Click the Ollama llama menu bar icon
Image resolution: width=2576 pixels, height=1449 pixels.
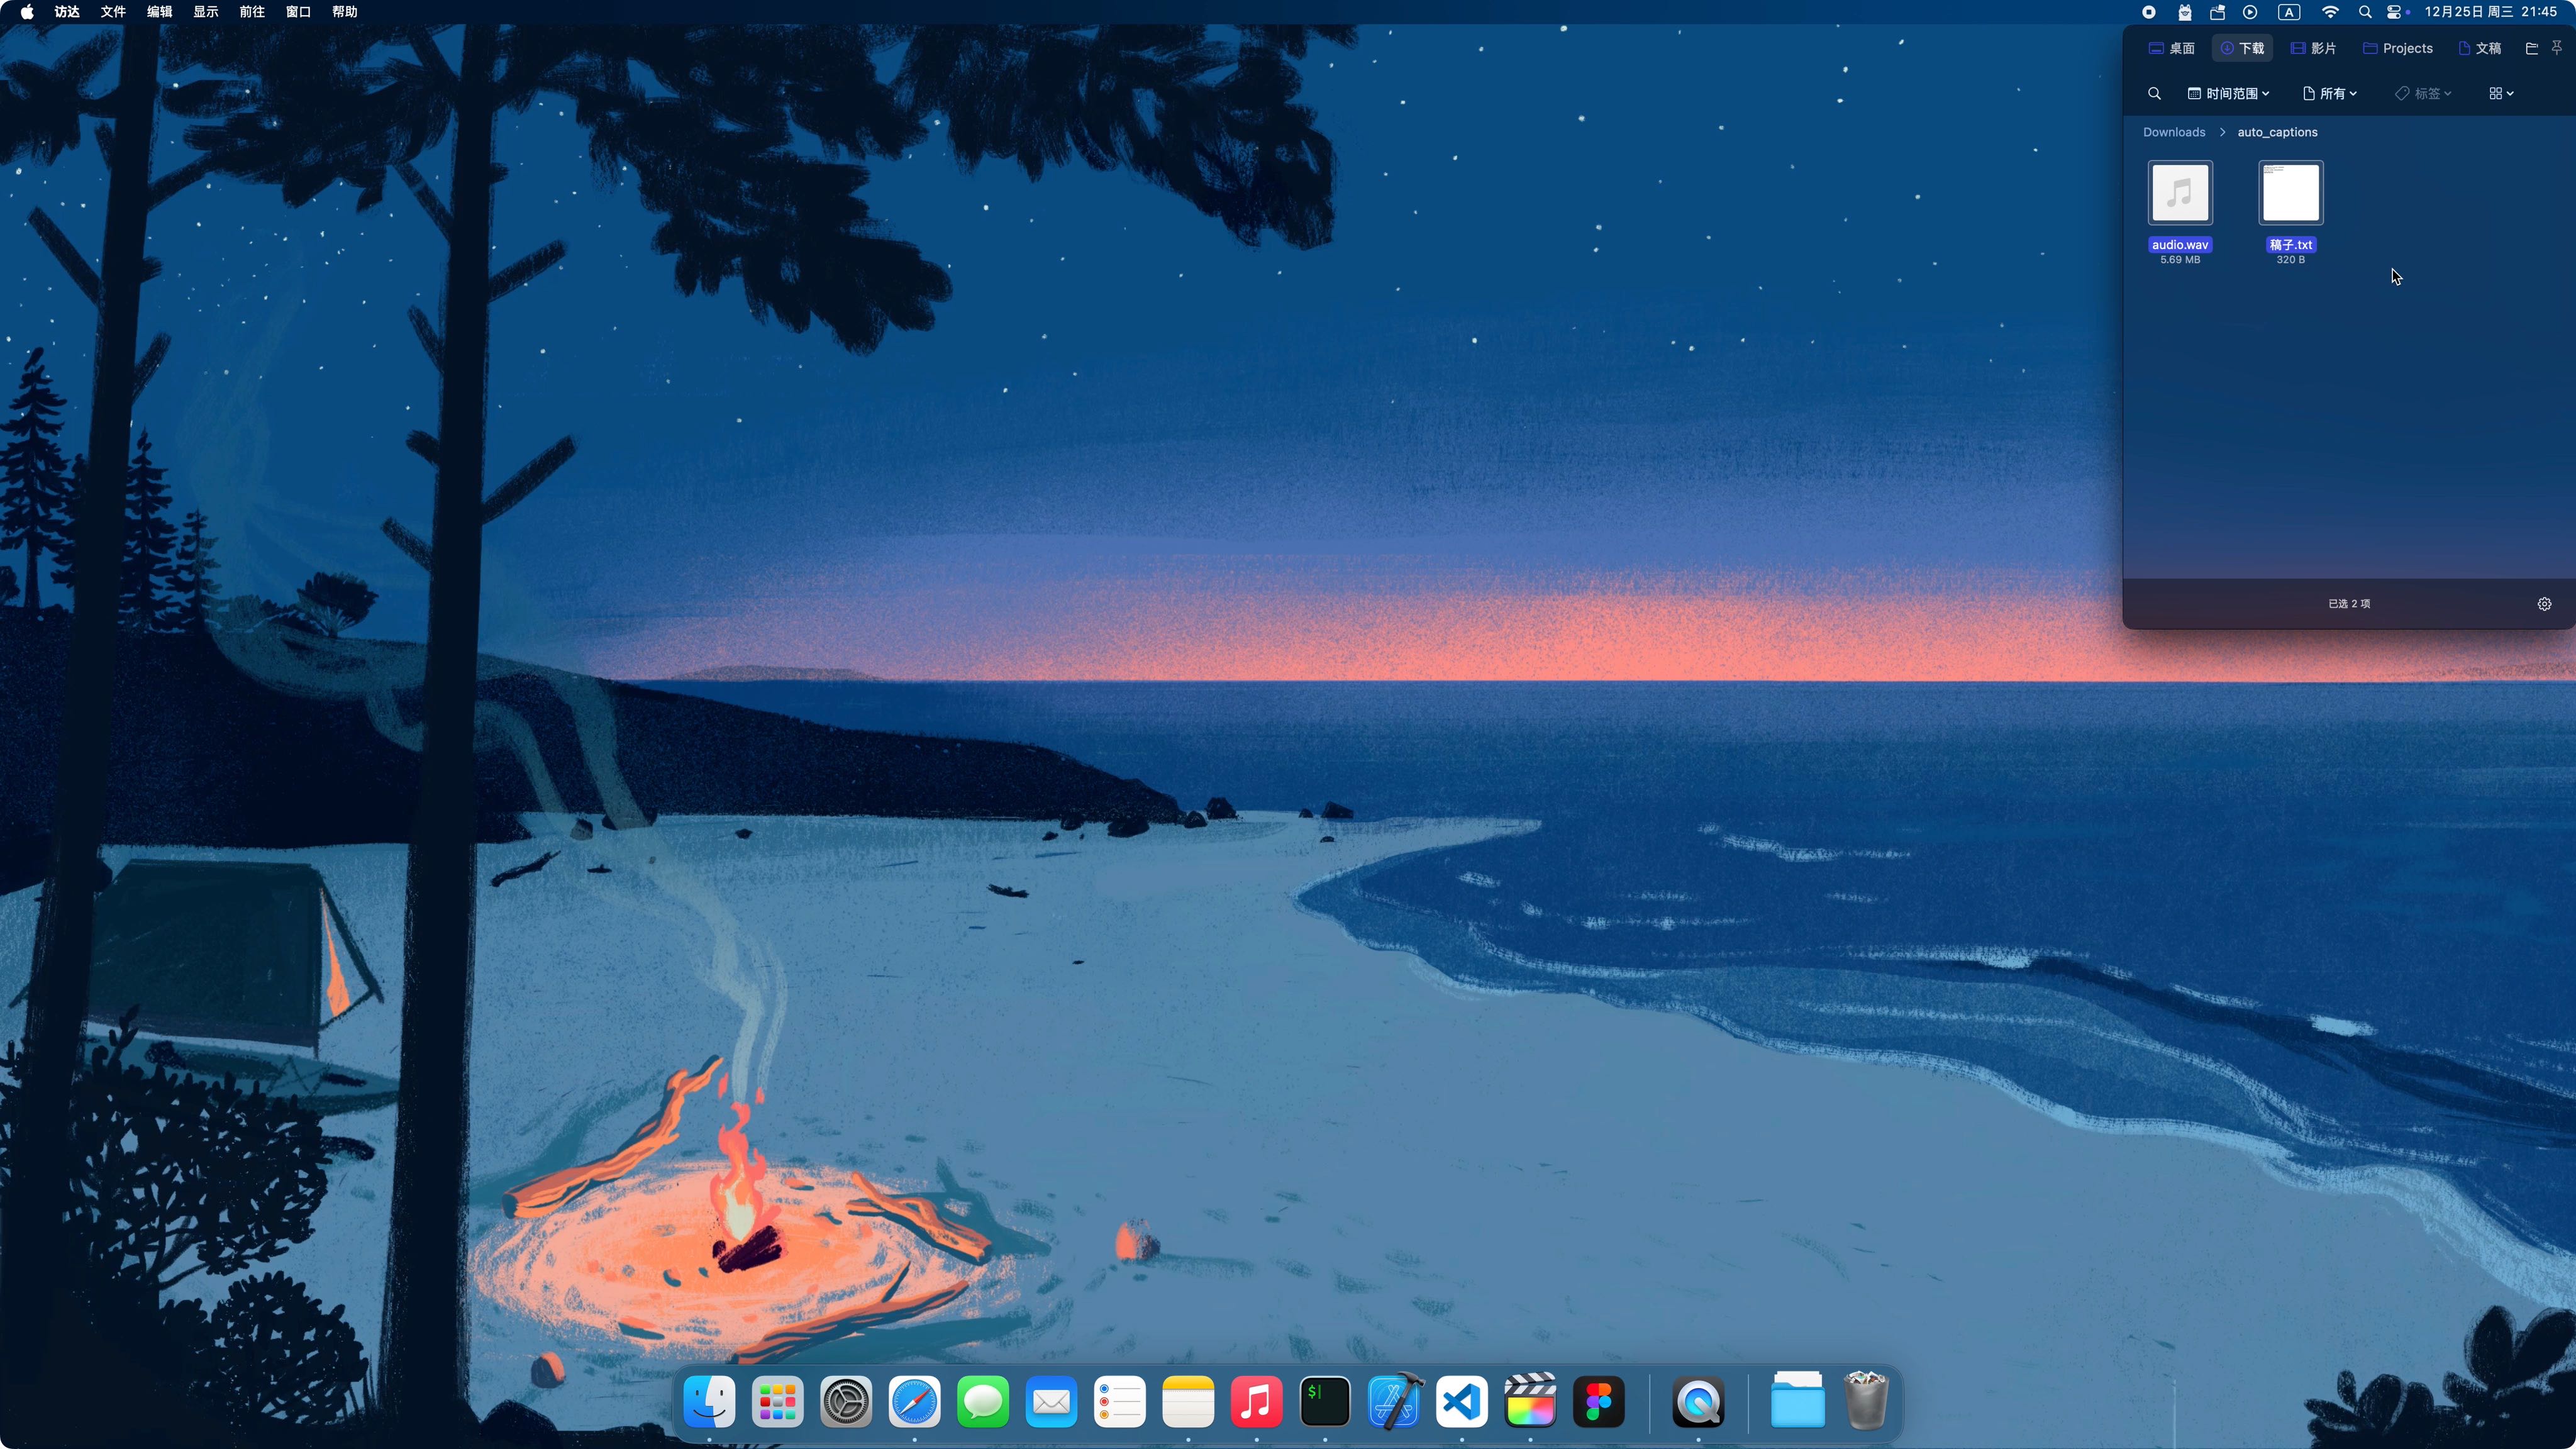pos(2184,12)
